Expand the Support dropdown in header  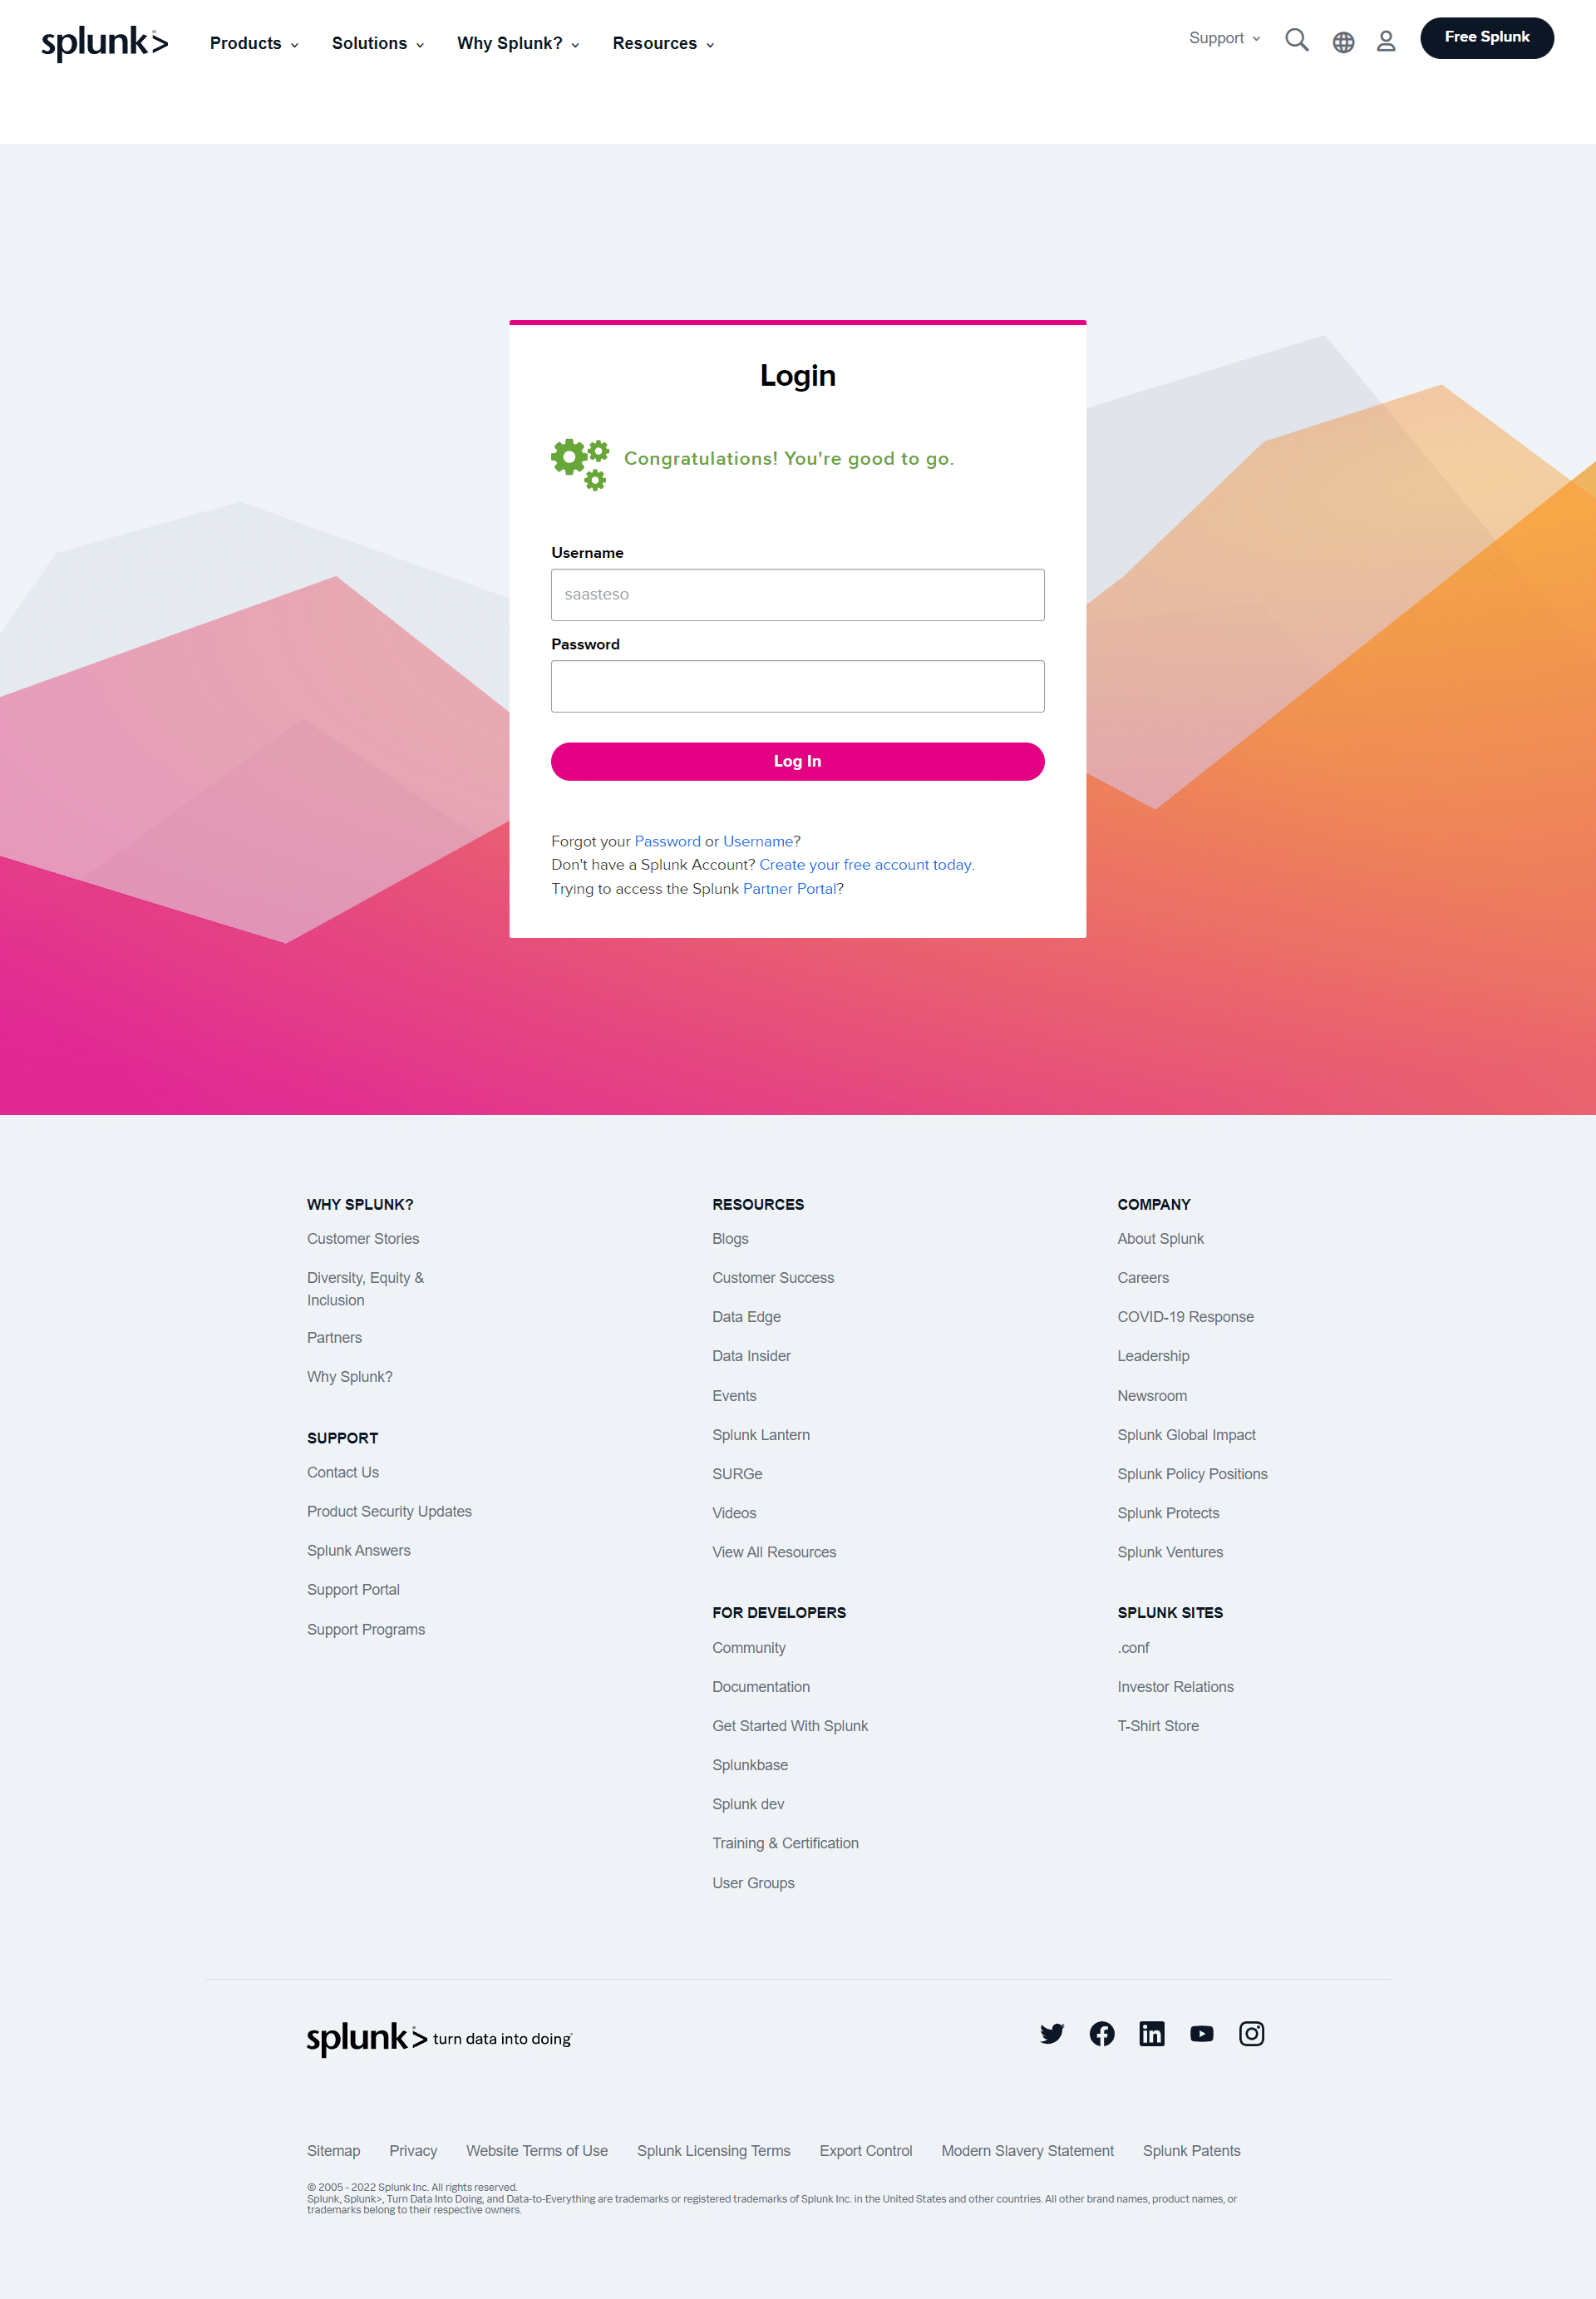[x=1224, y=38]
